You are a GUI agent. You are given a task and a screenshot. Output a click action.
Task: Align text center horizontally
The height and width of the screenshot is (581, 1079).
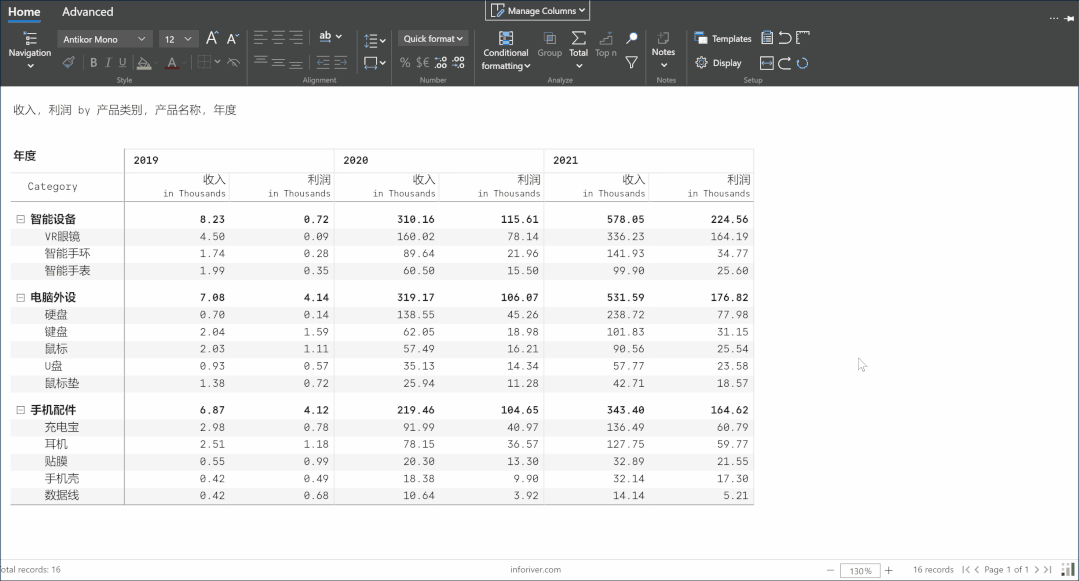[278, 37]
